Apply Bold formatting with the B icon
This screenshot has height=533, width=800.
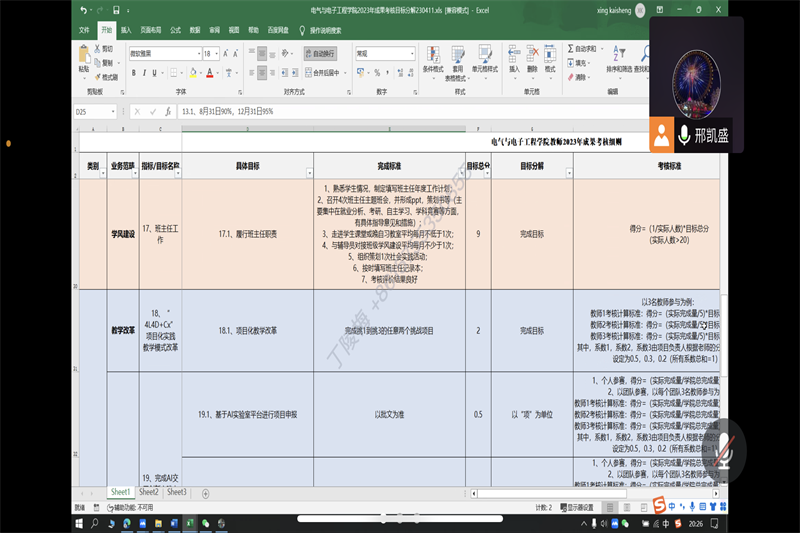point(133,73)
